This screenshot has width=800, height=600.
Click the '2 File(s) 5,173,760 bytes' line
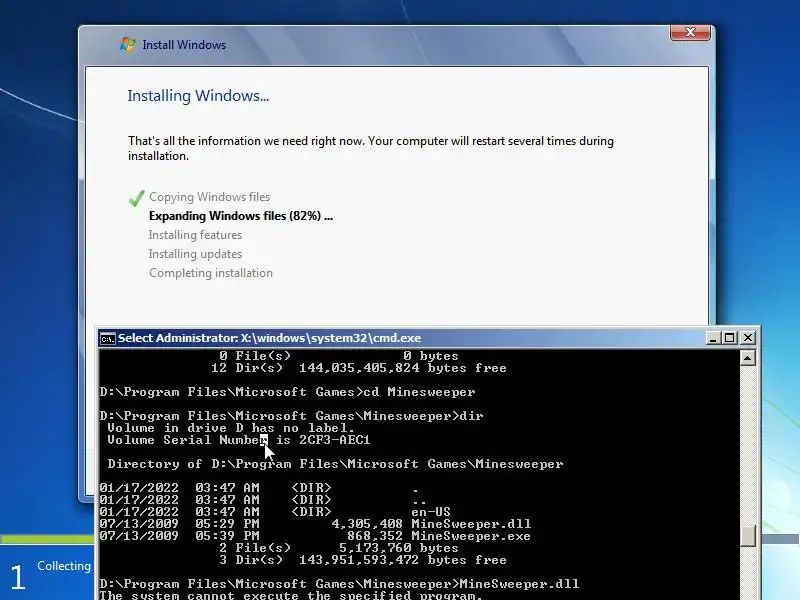pos(339,548)
